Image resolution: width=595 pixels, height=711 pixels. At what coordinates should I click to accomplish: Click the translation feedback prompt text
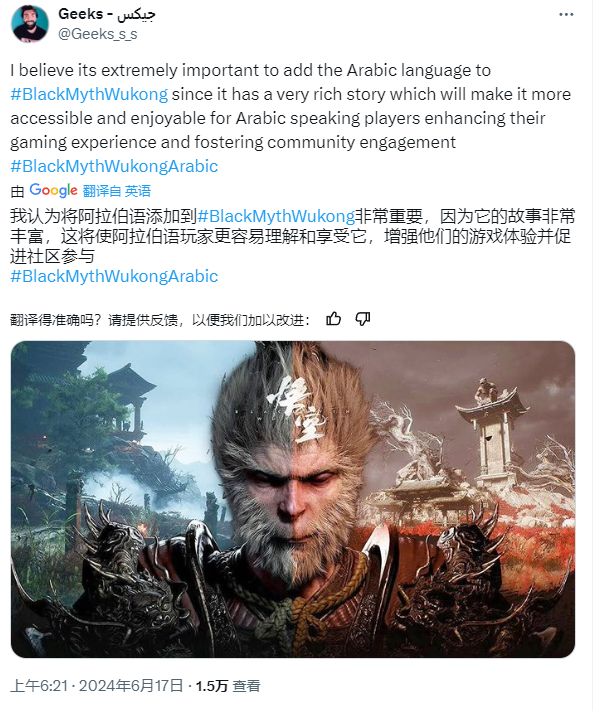click(x=160, y=320)
